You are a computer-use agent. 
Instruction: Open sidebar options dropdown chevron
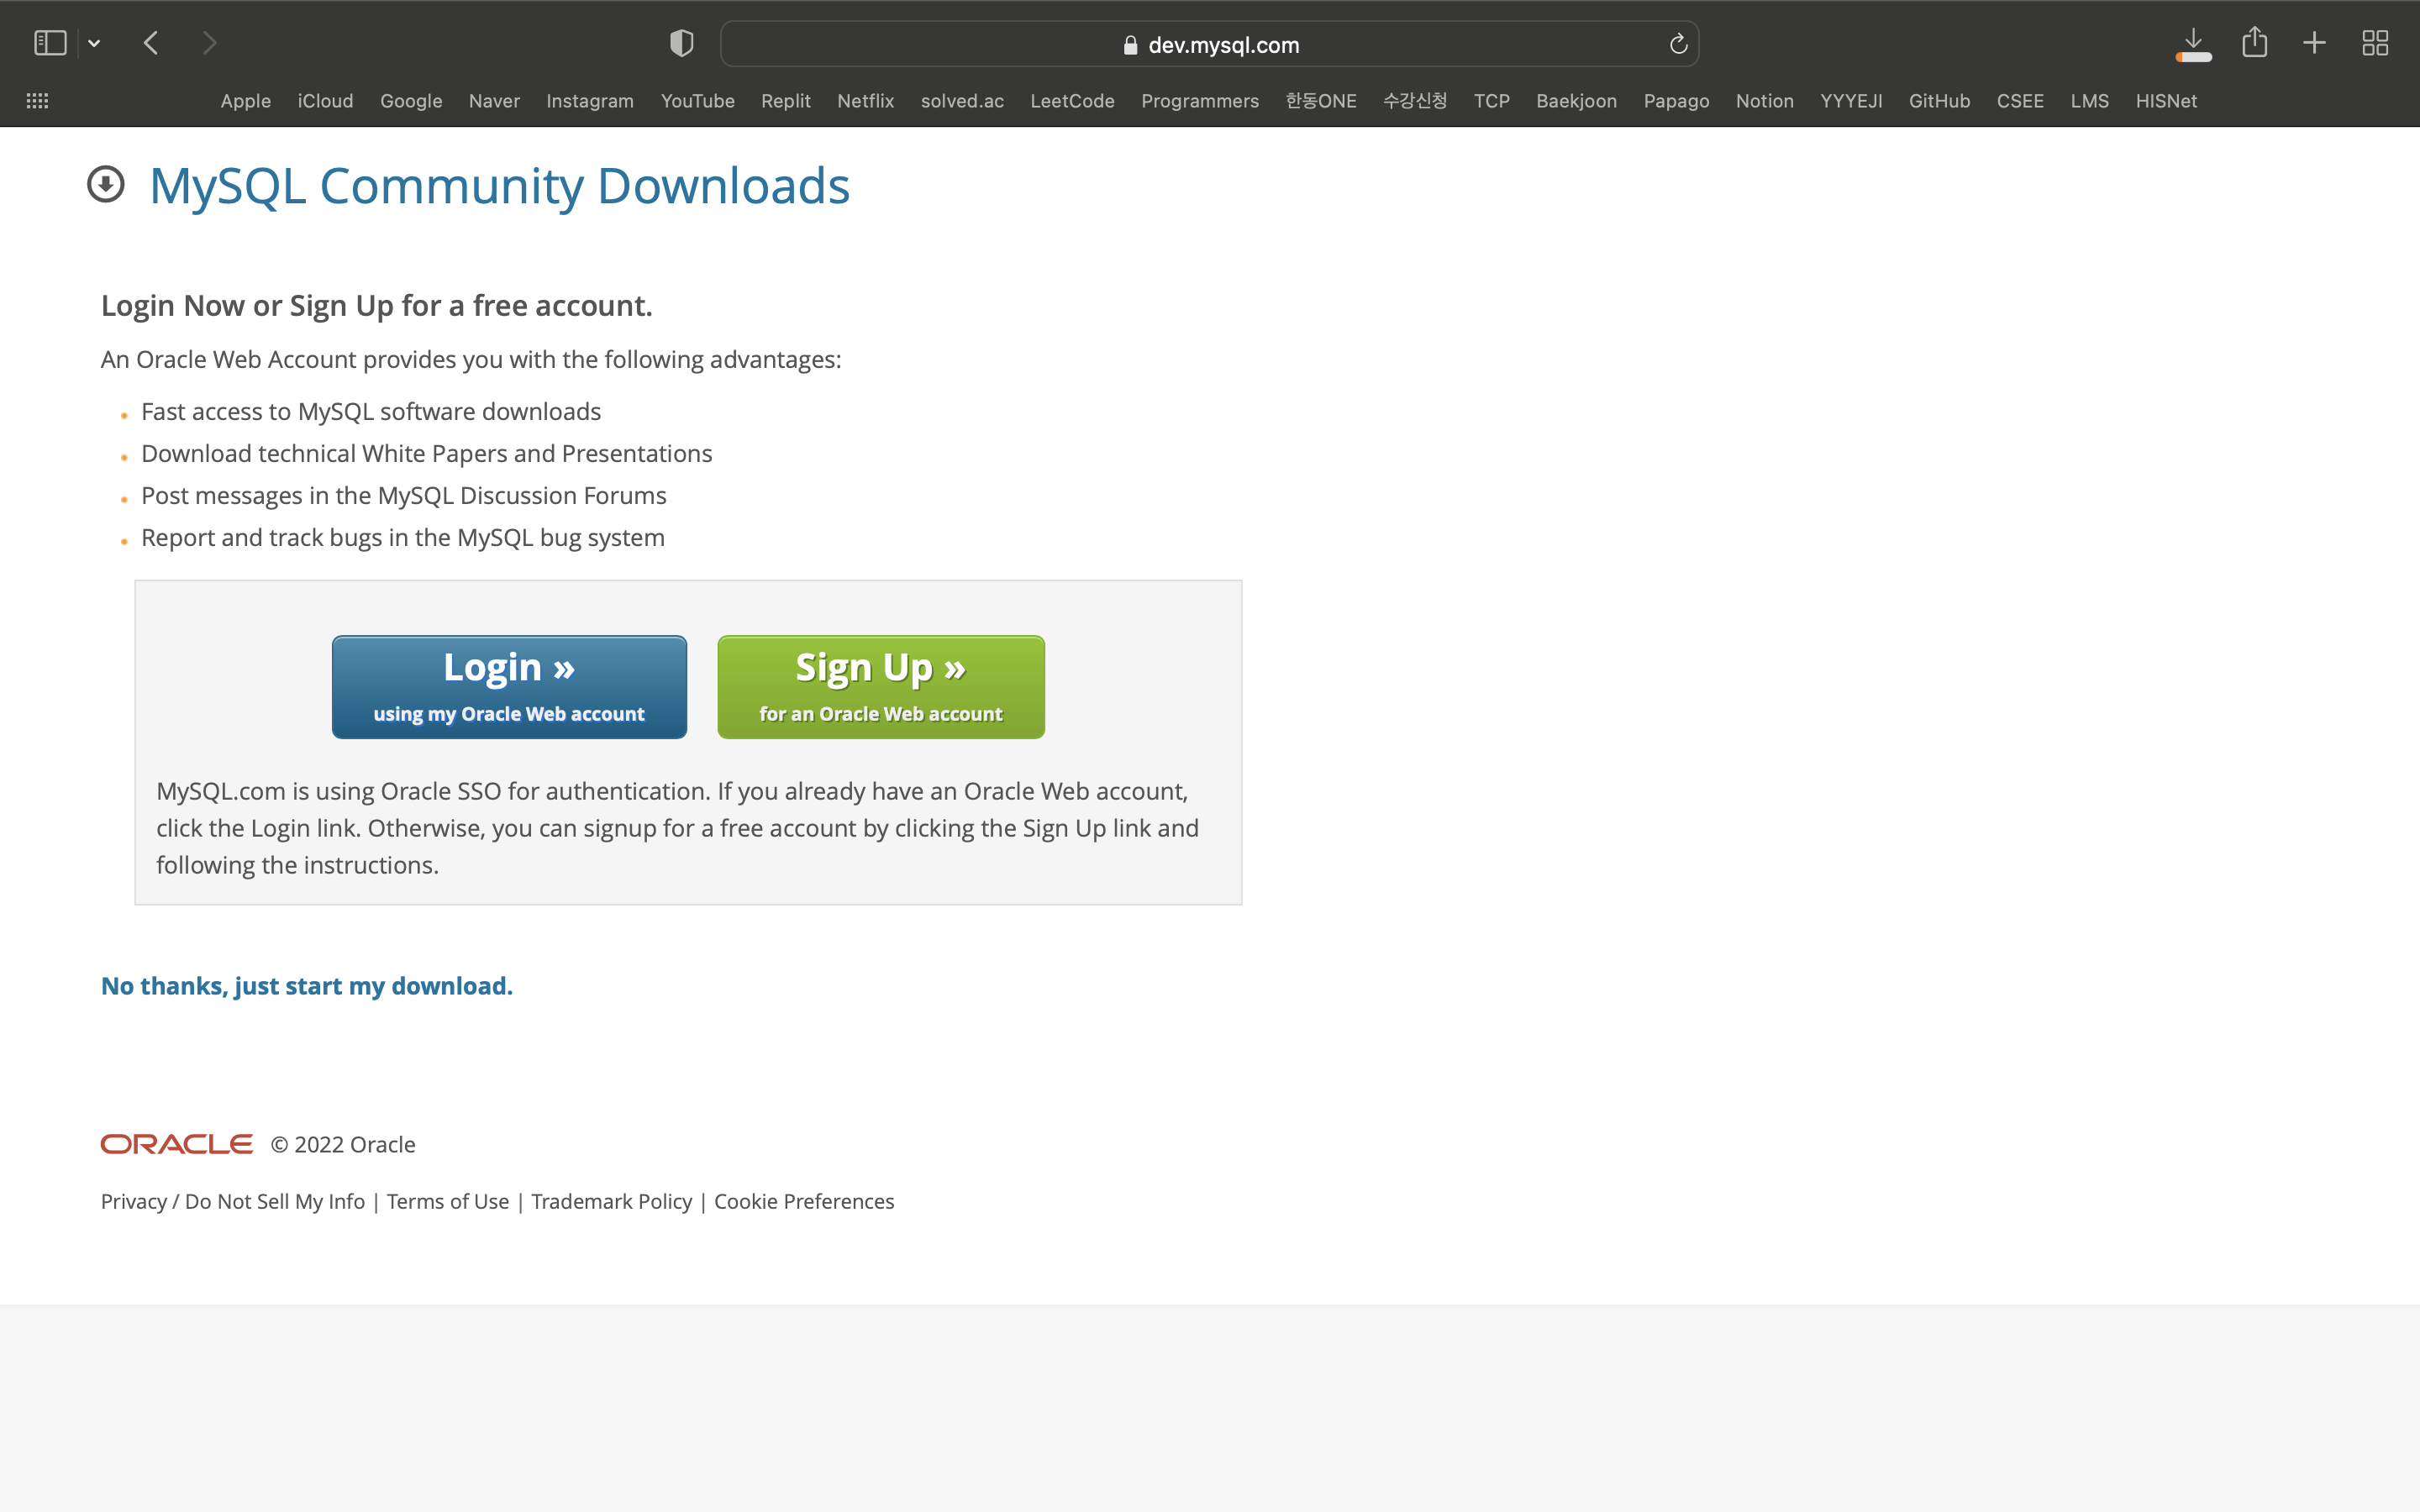(94, 43)
